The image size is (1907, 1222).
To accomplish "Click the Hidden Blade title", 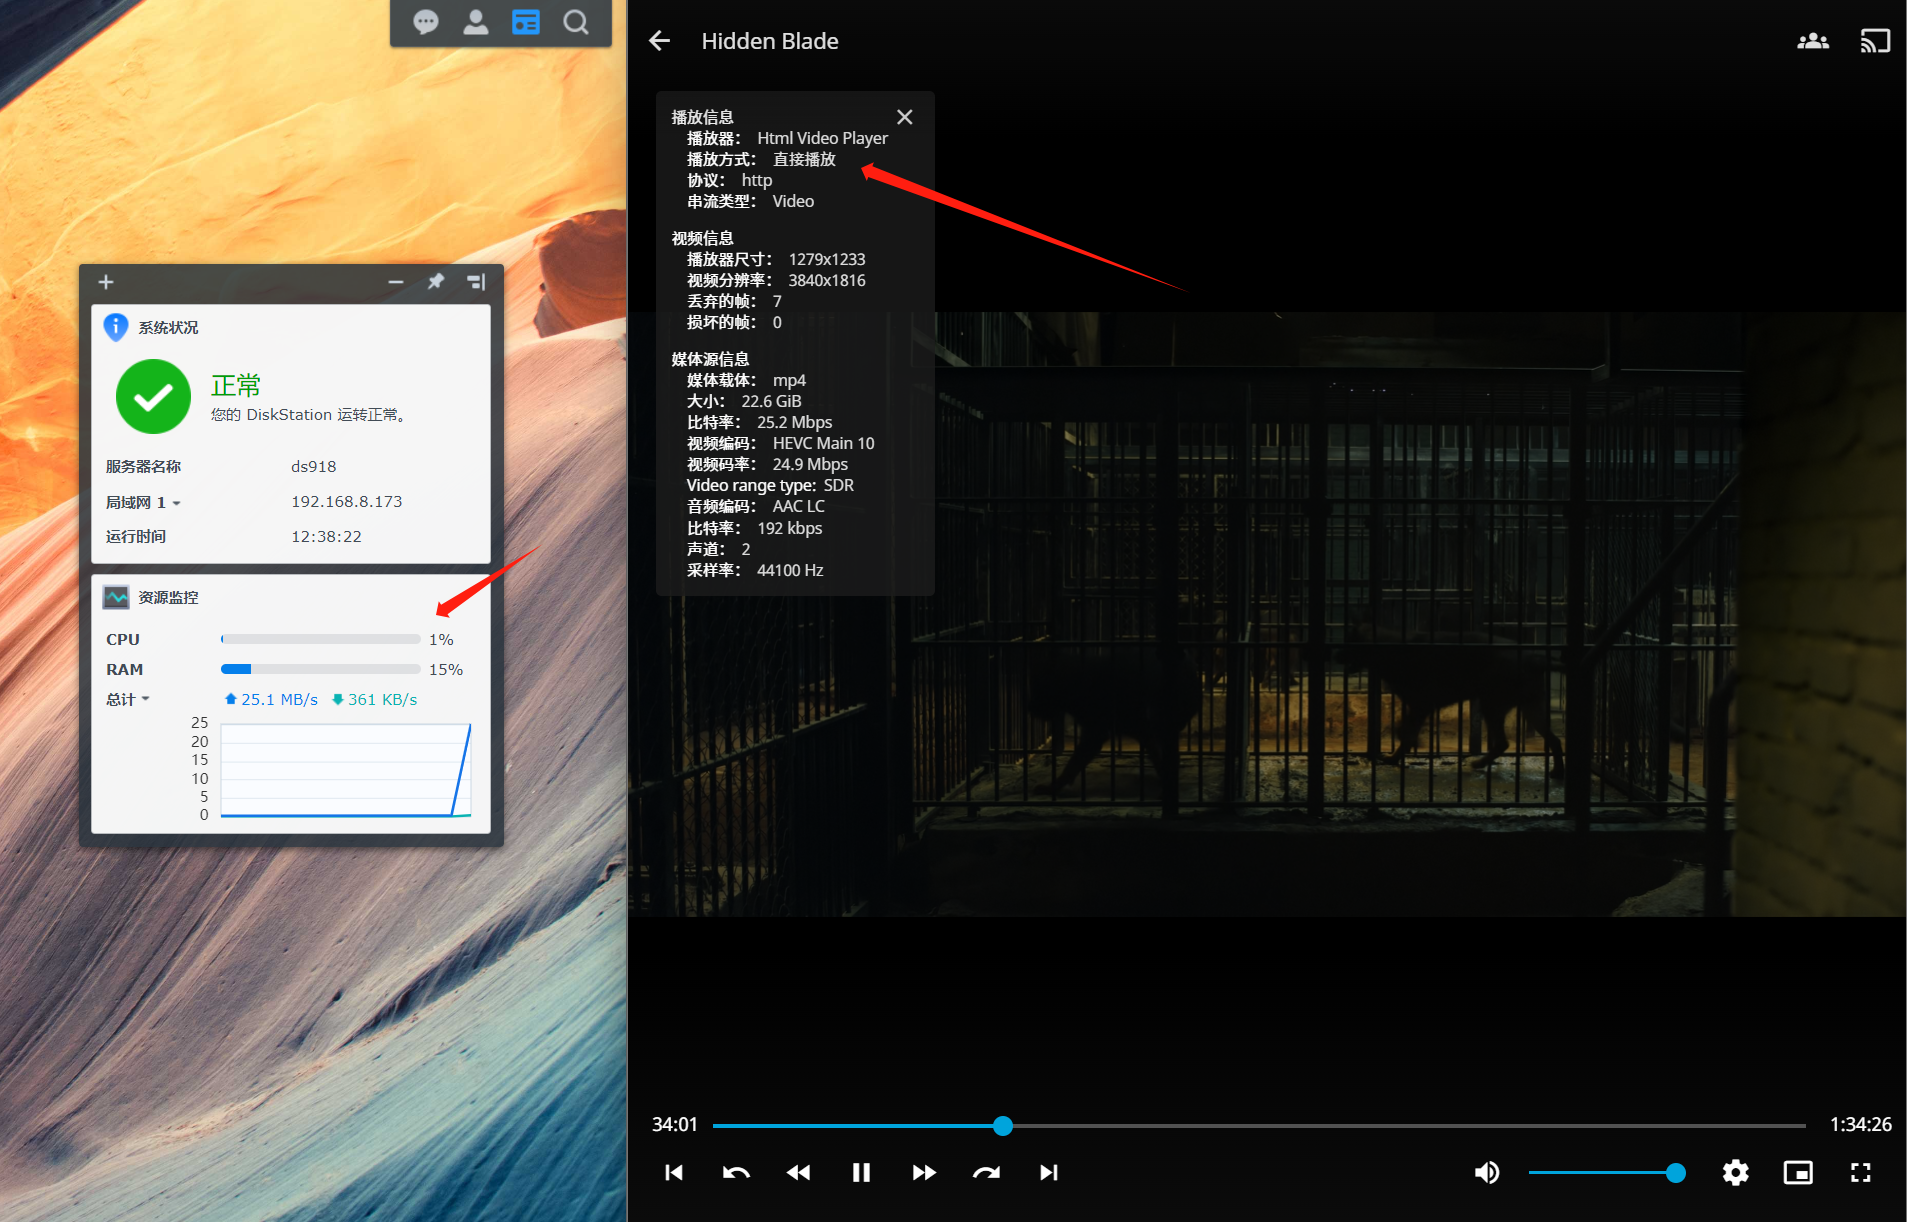I will click(x=770, y=41).
